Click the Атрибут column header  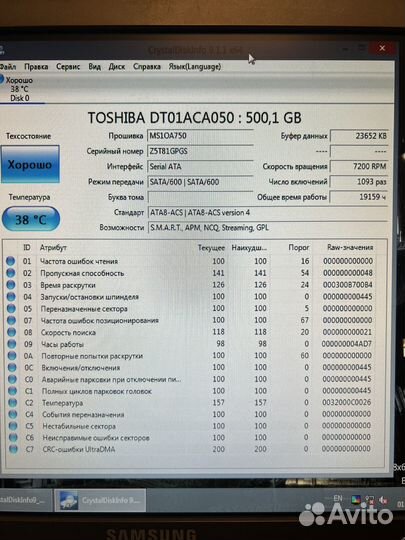[x=53, y=248]
